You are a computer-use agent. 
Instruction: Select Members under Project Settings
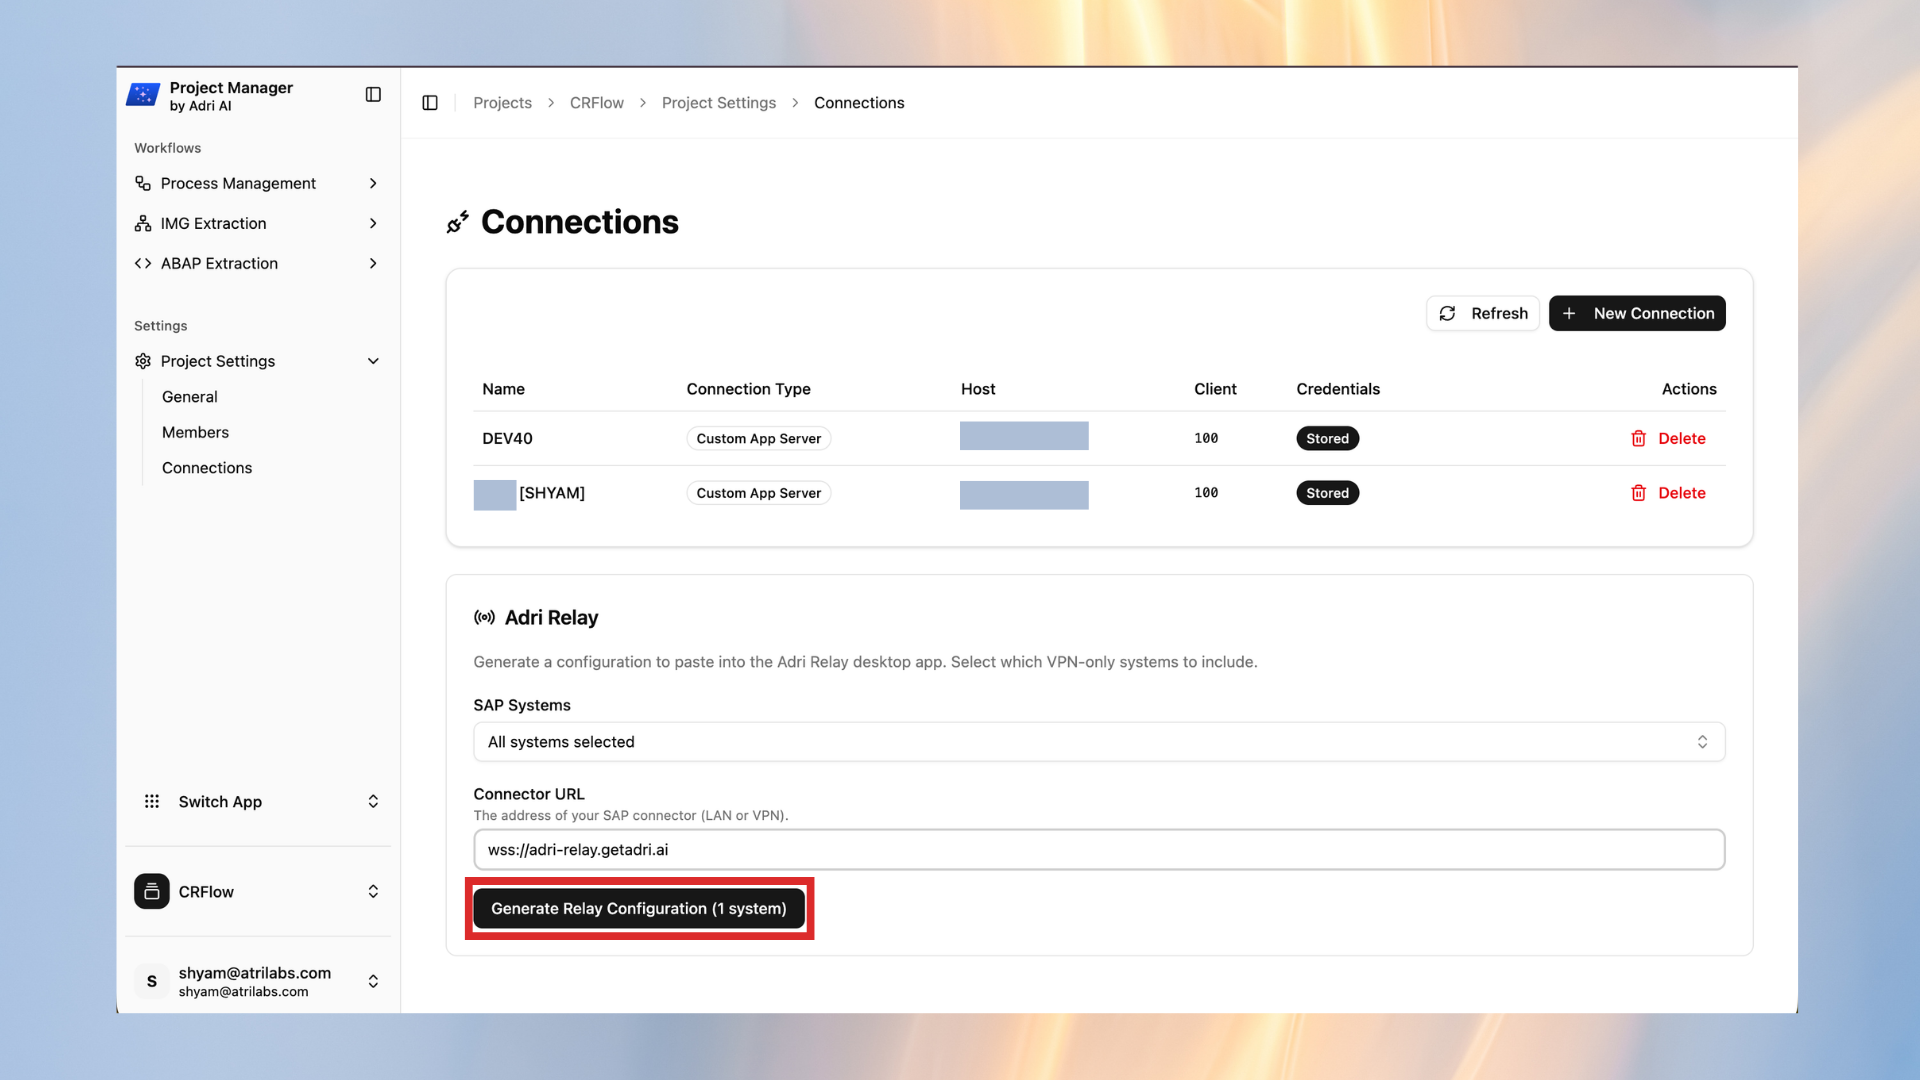coord(195,432)
